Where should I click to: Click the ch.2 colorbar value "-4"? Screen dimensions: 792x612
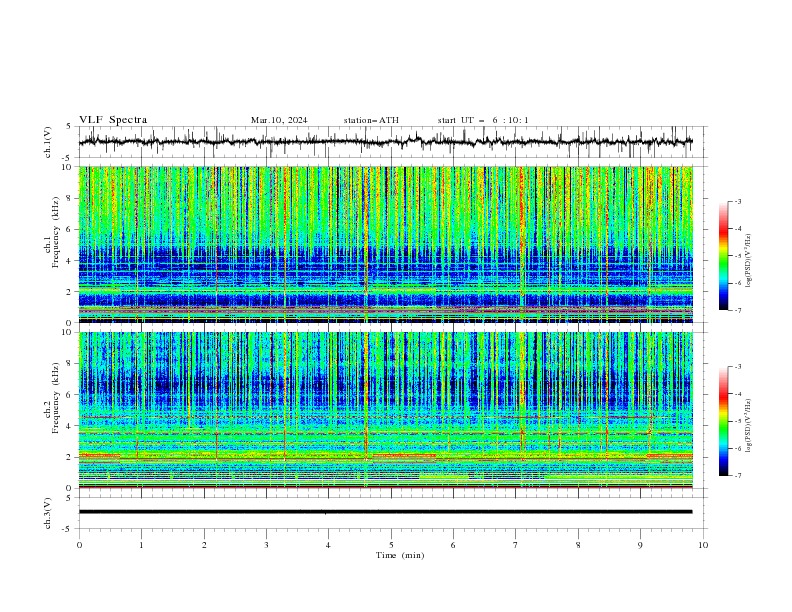pyautogui.click(x=738, y=394)
